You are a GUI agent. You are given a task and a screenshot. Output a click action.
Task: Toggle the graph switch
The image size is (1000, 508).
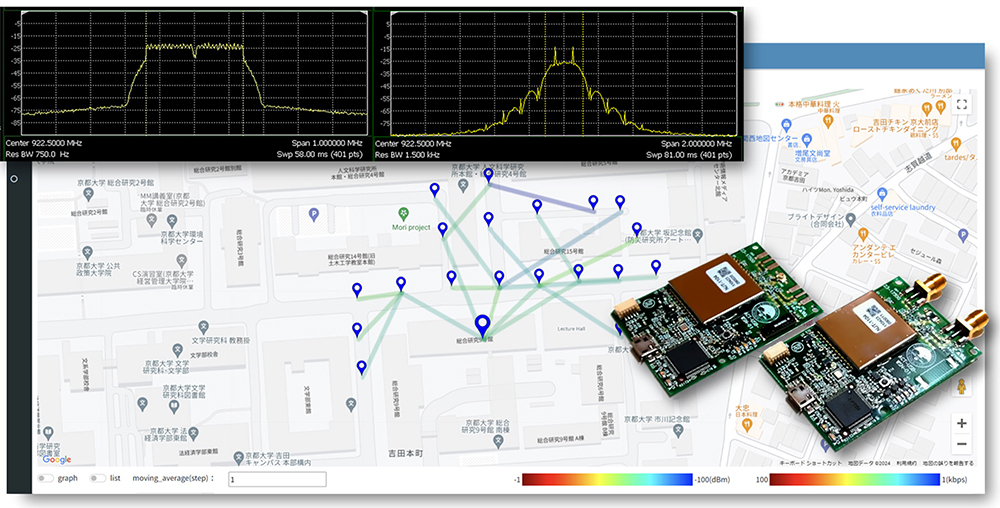point(46,478)
